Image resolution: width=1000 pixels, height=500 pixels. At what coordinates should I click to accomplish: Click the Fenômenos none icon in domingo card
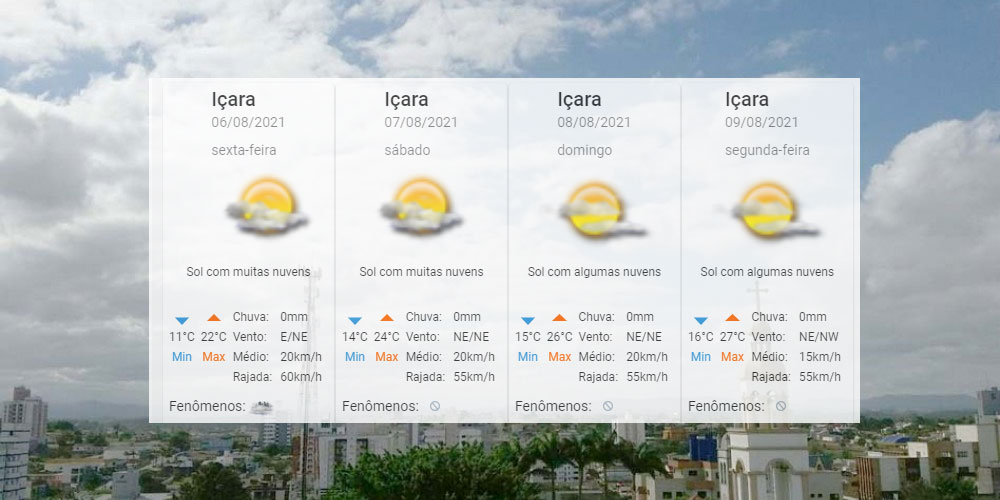(607, 406)
